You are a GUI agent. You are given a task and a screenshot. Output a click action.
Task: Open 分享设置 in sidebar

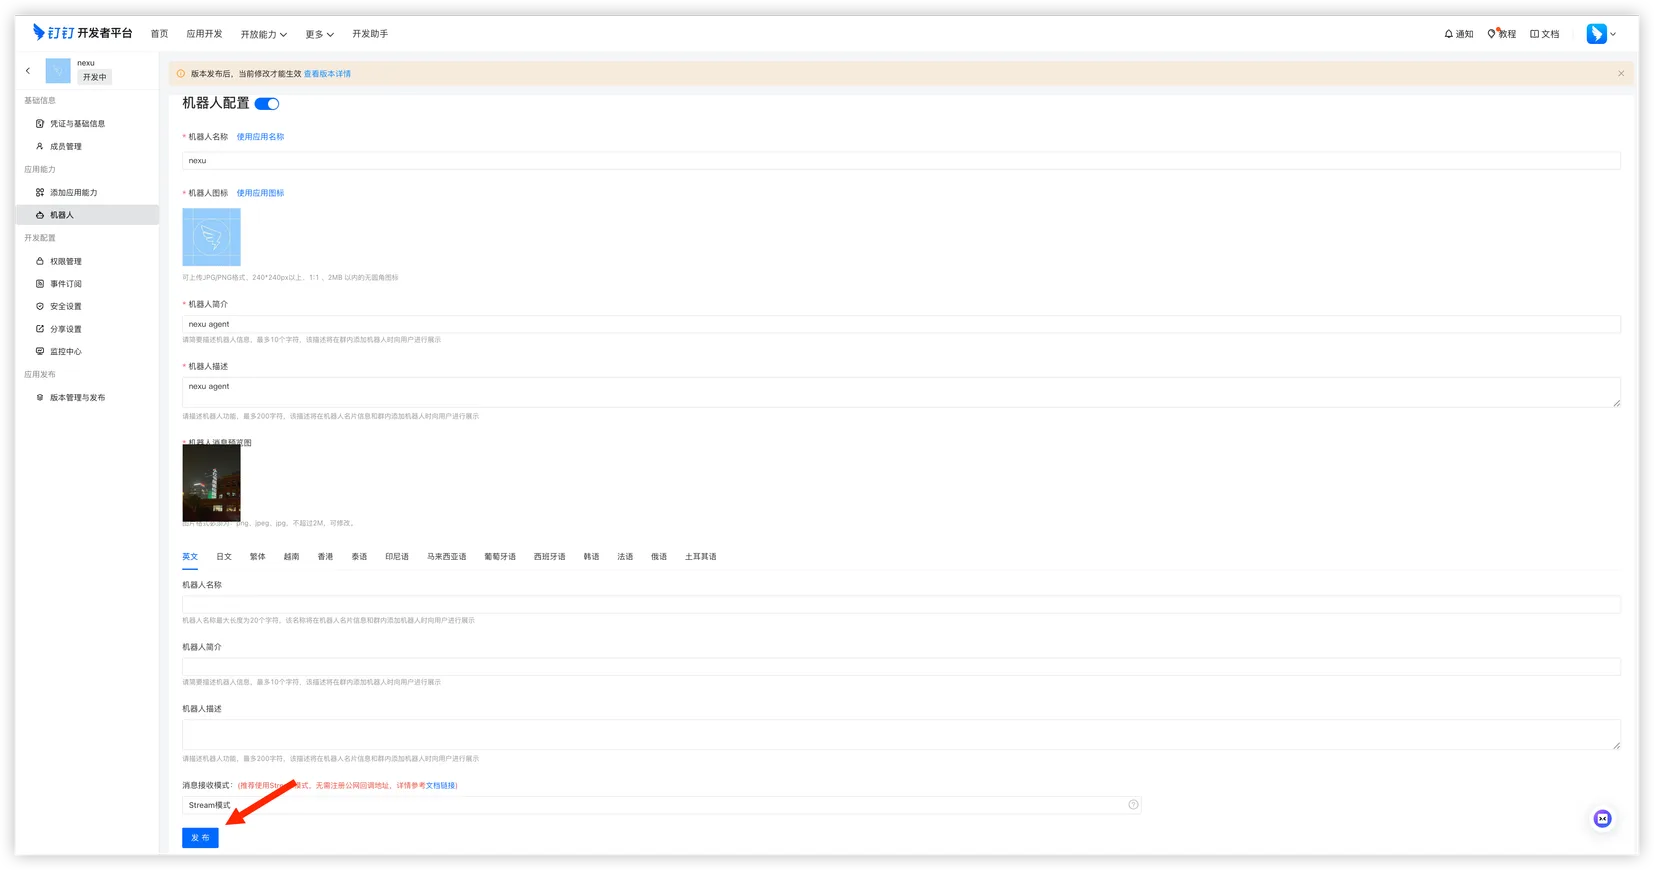coord(66,329)
